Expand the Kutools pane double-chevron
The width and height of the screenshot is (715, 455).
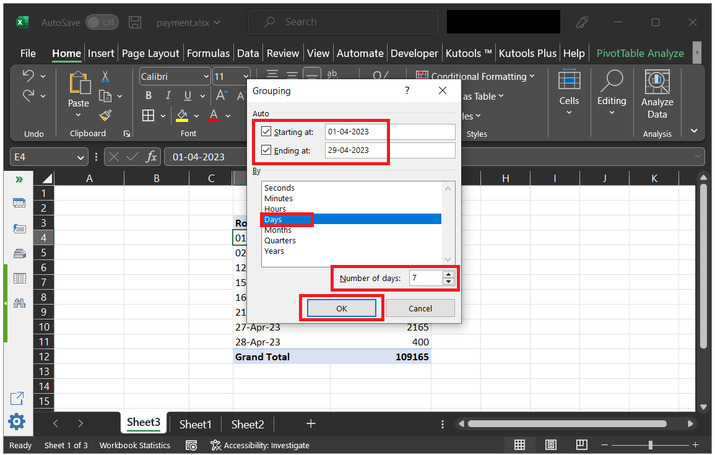(x=19, y=180)
